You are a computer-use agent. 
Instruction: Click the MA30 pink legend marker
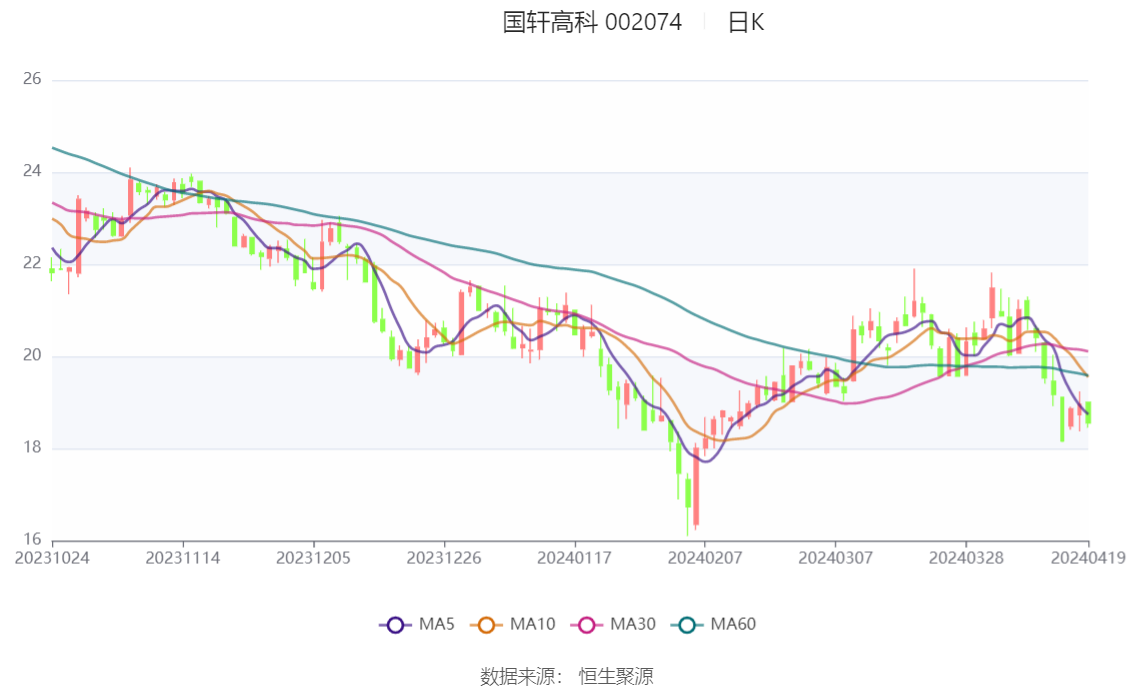(587, 625)
